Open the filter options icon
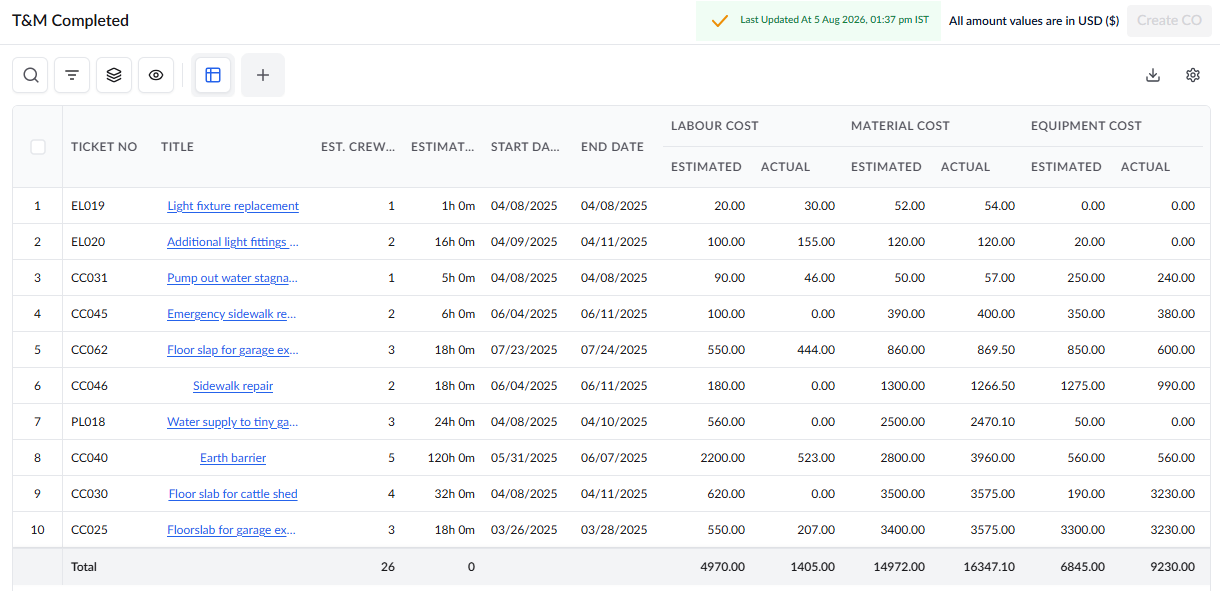Viewport: 1220px width, 591px height. click(72, 75)
